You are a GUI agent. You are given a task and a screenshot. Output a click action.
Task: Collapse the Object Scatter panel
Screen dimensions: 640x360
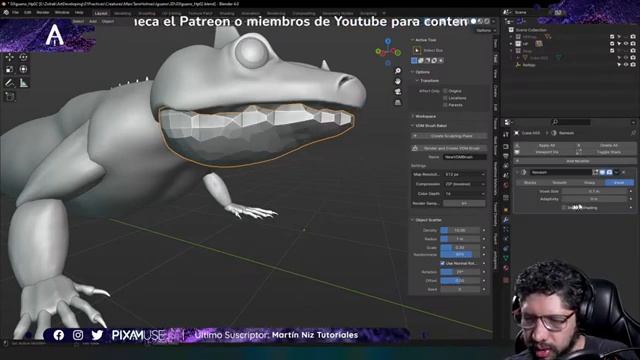click(x=412, y=220)
